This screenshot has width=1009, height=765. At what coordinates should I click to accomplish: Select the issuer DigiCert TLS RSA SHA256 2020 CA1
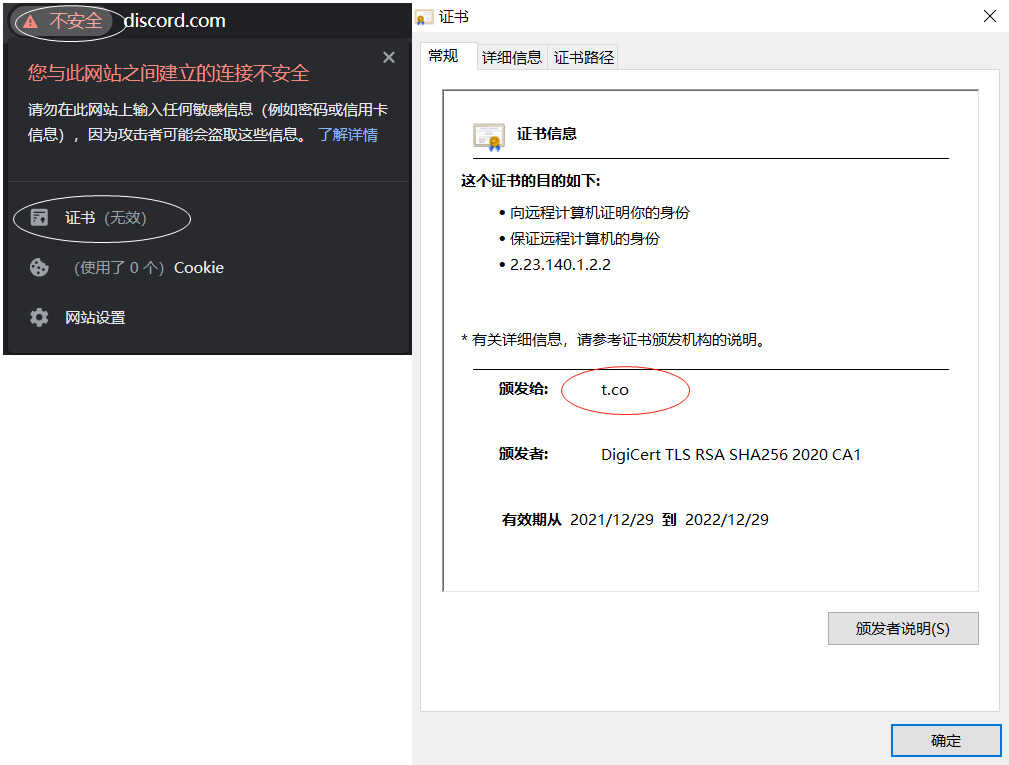tap(731, 454)
